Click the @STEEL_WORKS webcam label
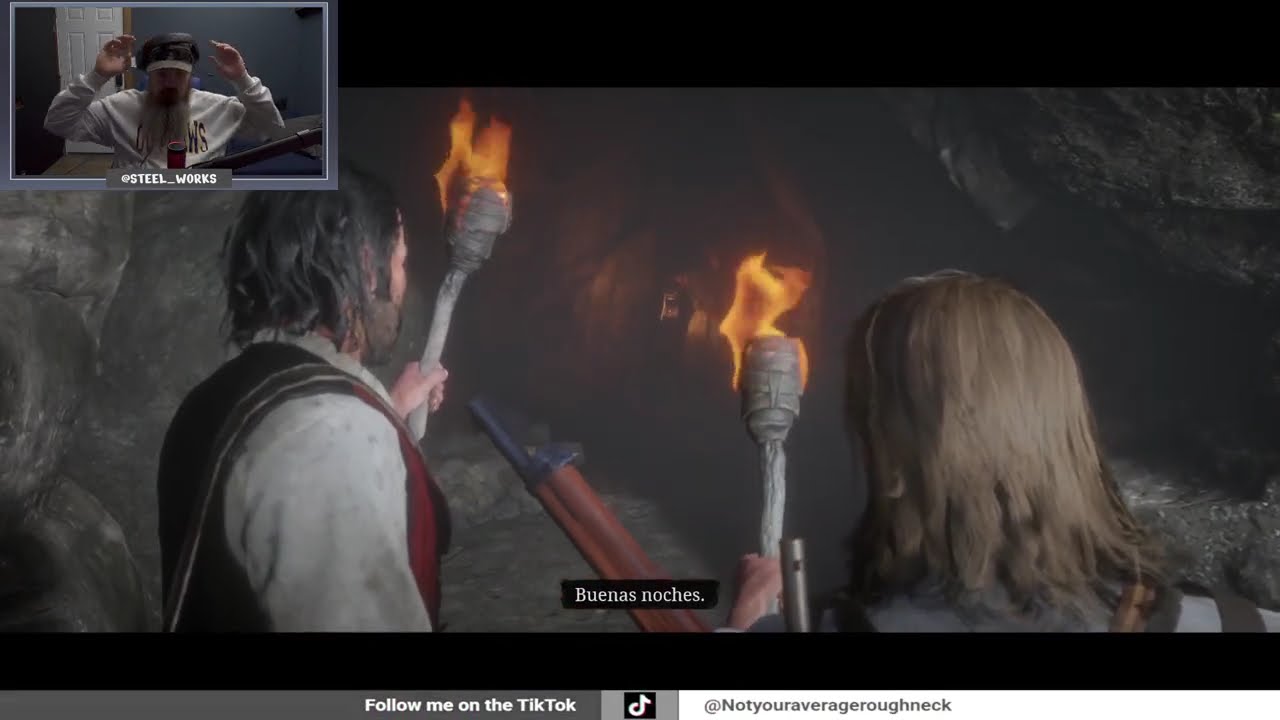The image size is (1280, 720). (x=168, y=178)
